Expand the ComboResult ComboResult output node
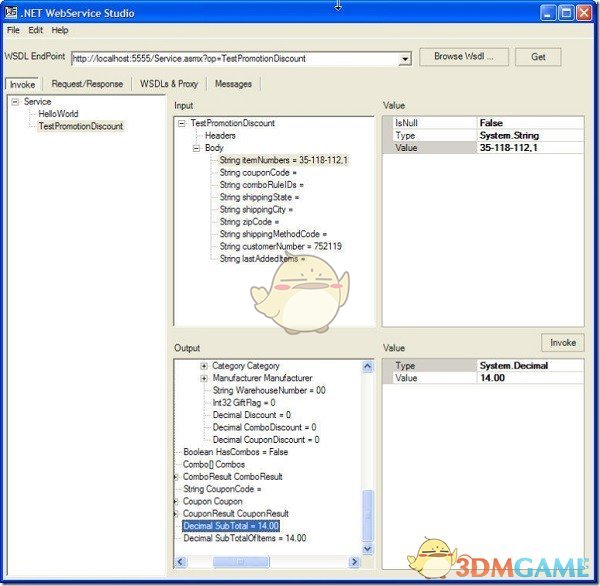 coord(176,477)
